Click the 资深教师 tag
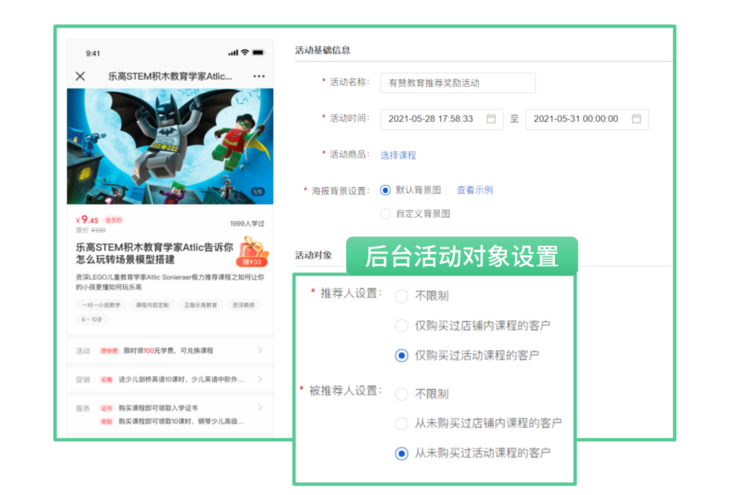Viewport: 730px width, 495px height. pyautogui.click(x=243, y=305)
